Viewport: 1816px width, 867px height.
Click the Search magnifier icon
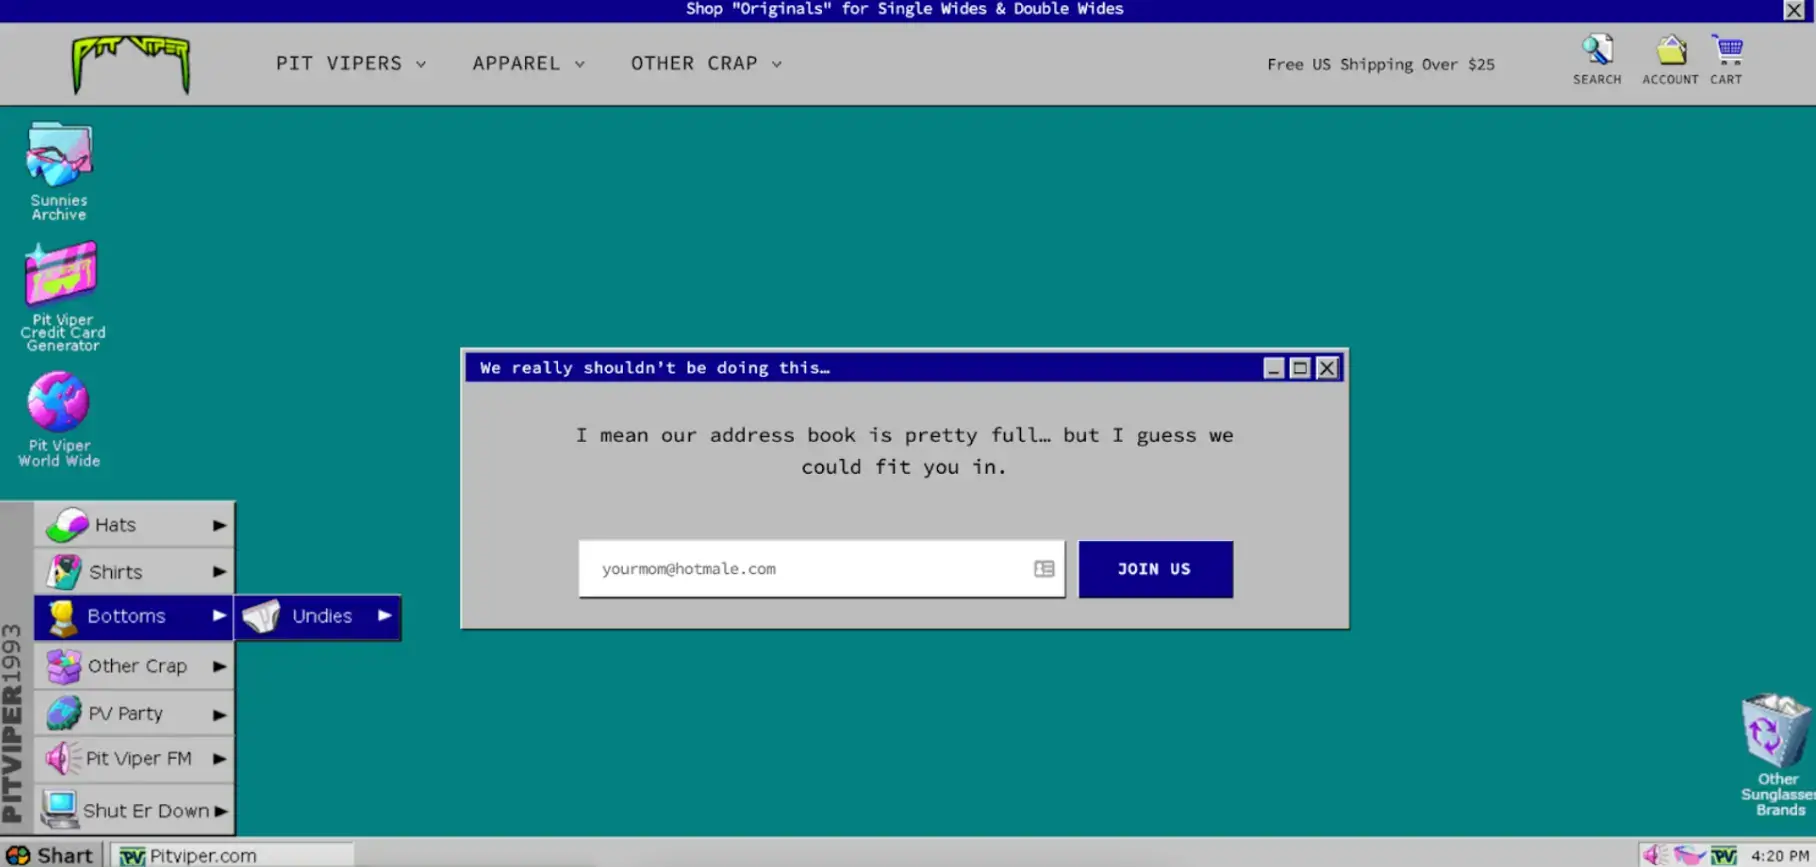click(x=1596, y=51)
